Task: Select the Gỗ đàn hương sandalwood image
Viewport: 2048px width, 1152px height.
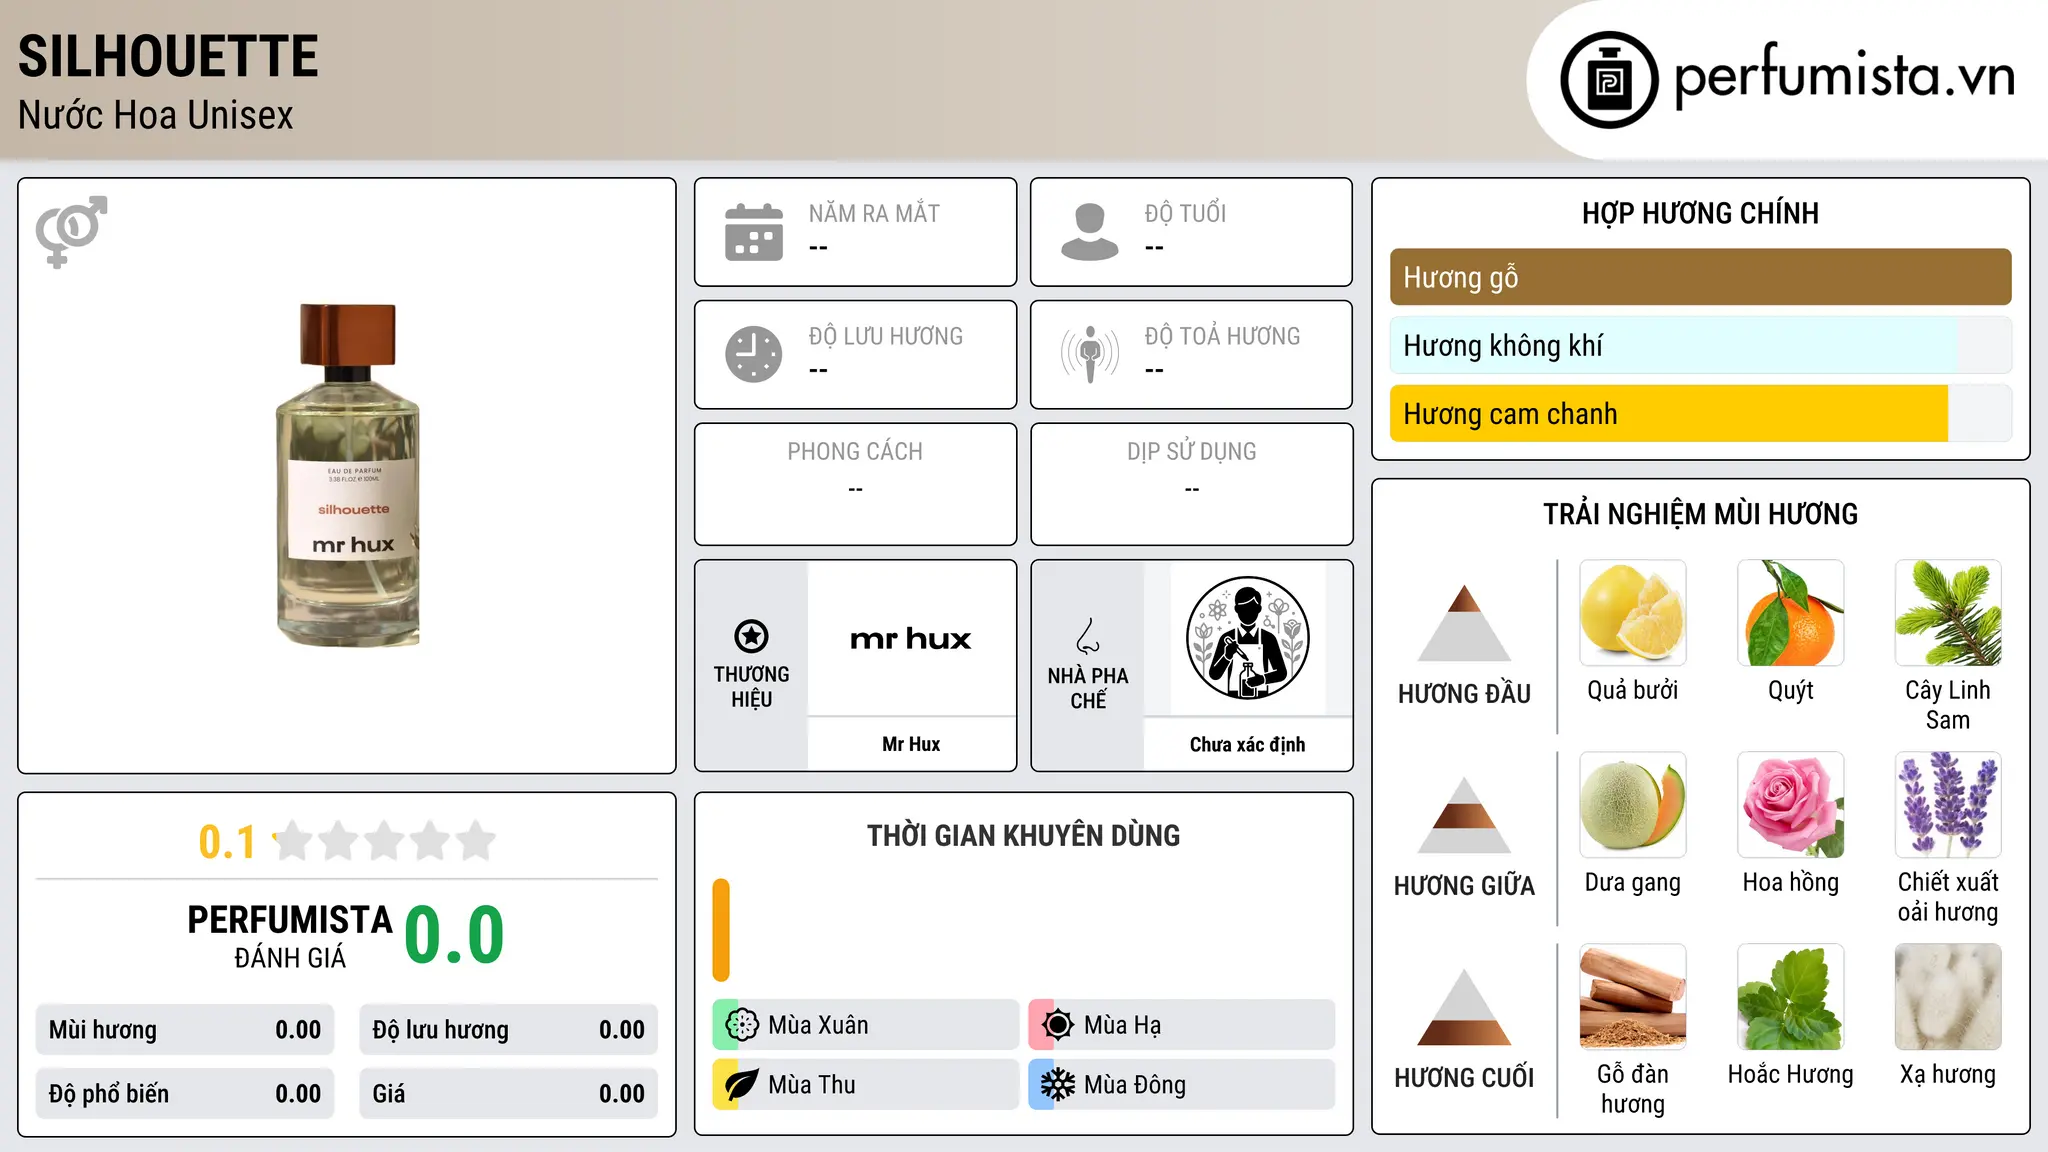Action: [1633, 997]
